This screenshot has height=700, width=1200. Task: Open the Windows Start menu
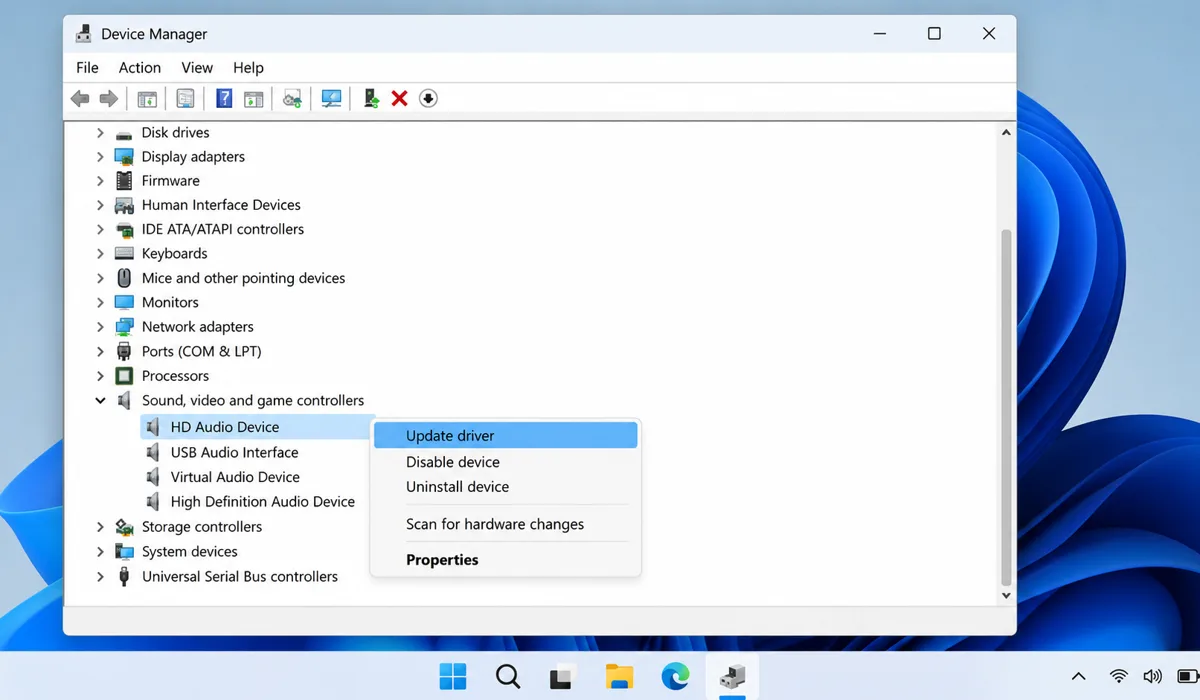coord(452,677)
